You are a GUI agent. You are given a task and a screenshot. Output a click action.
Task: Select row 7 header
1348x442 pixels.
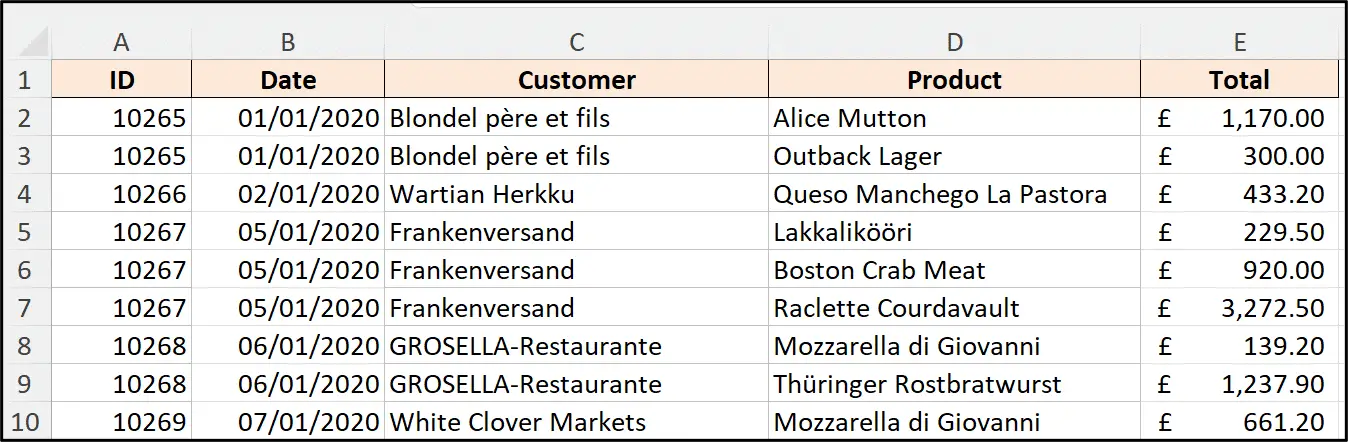point(26,308)
